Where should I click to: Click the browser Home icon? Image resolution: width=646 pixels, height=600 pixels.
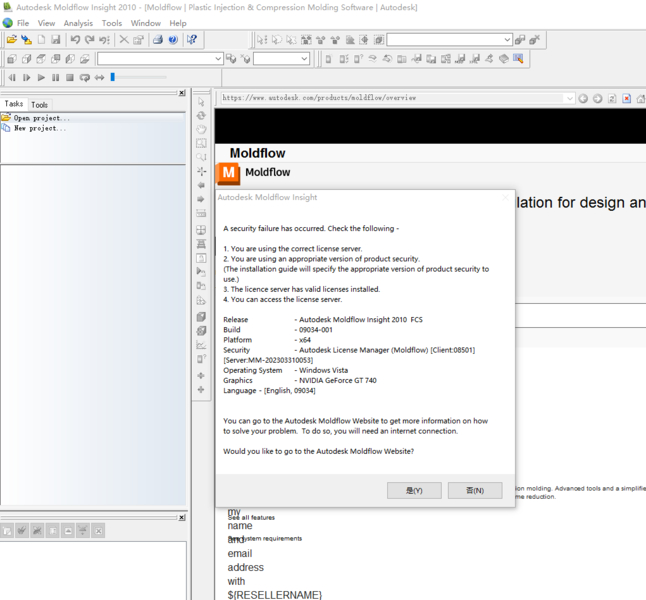pos(641,99)
